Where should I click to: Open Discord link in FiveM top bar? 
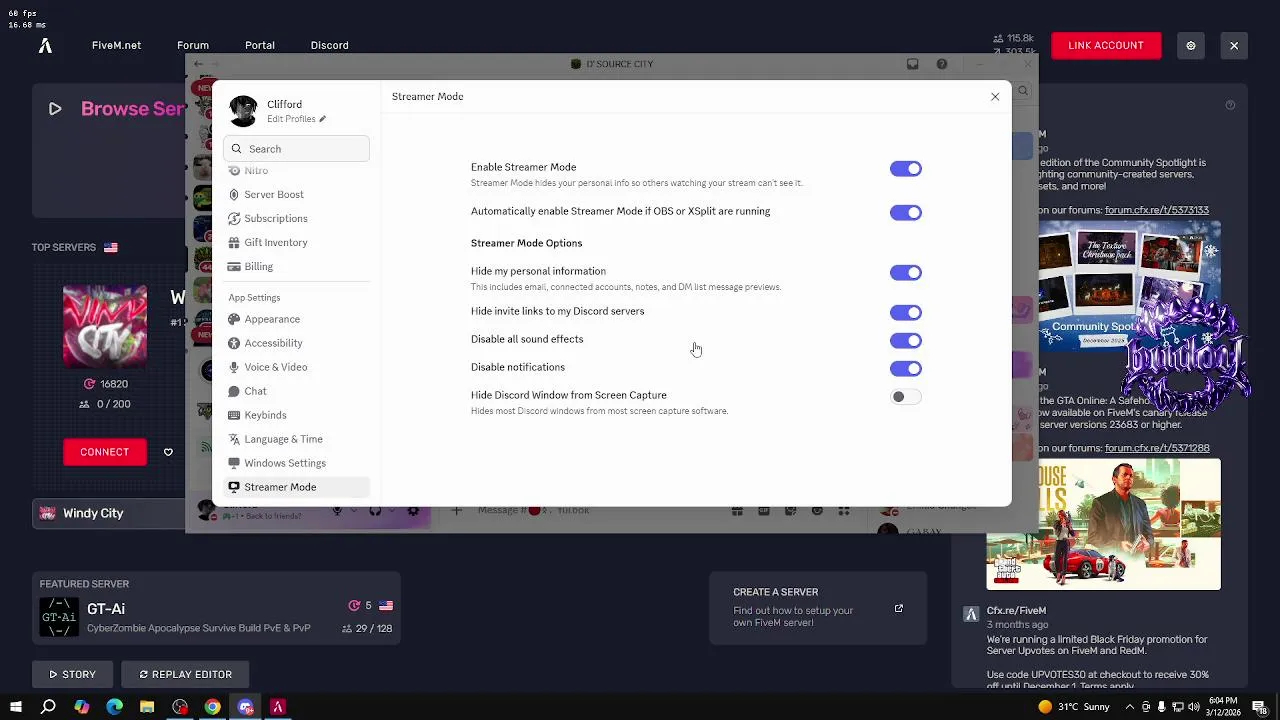tap(329, 45)
